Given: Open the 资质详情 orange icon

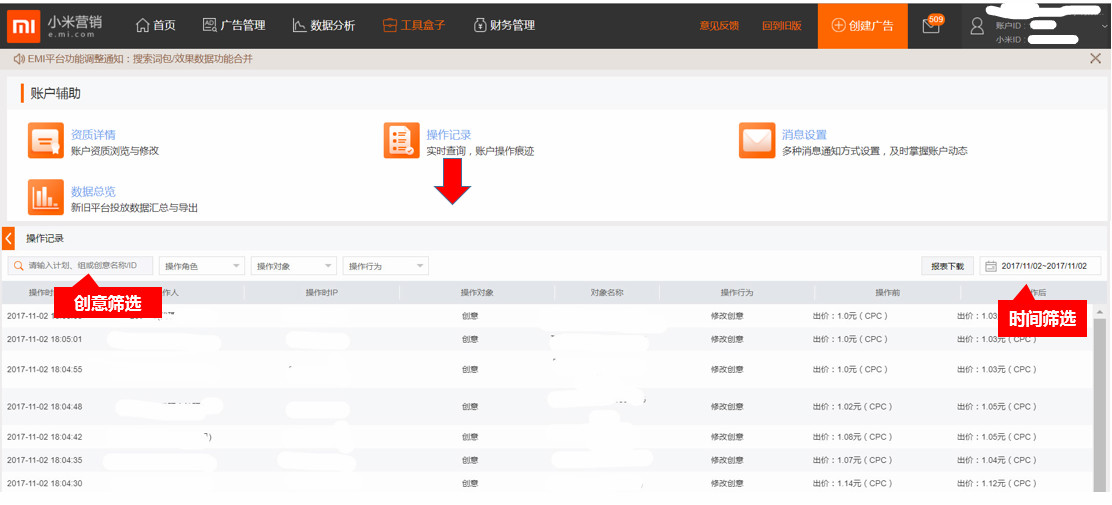Looking at the screenshot, I should click(x=45, y=141).
